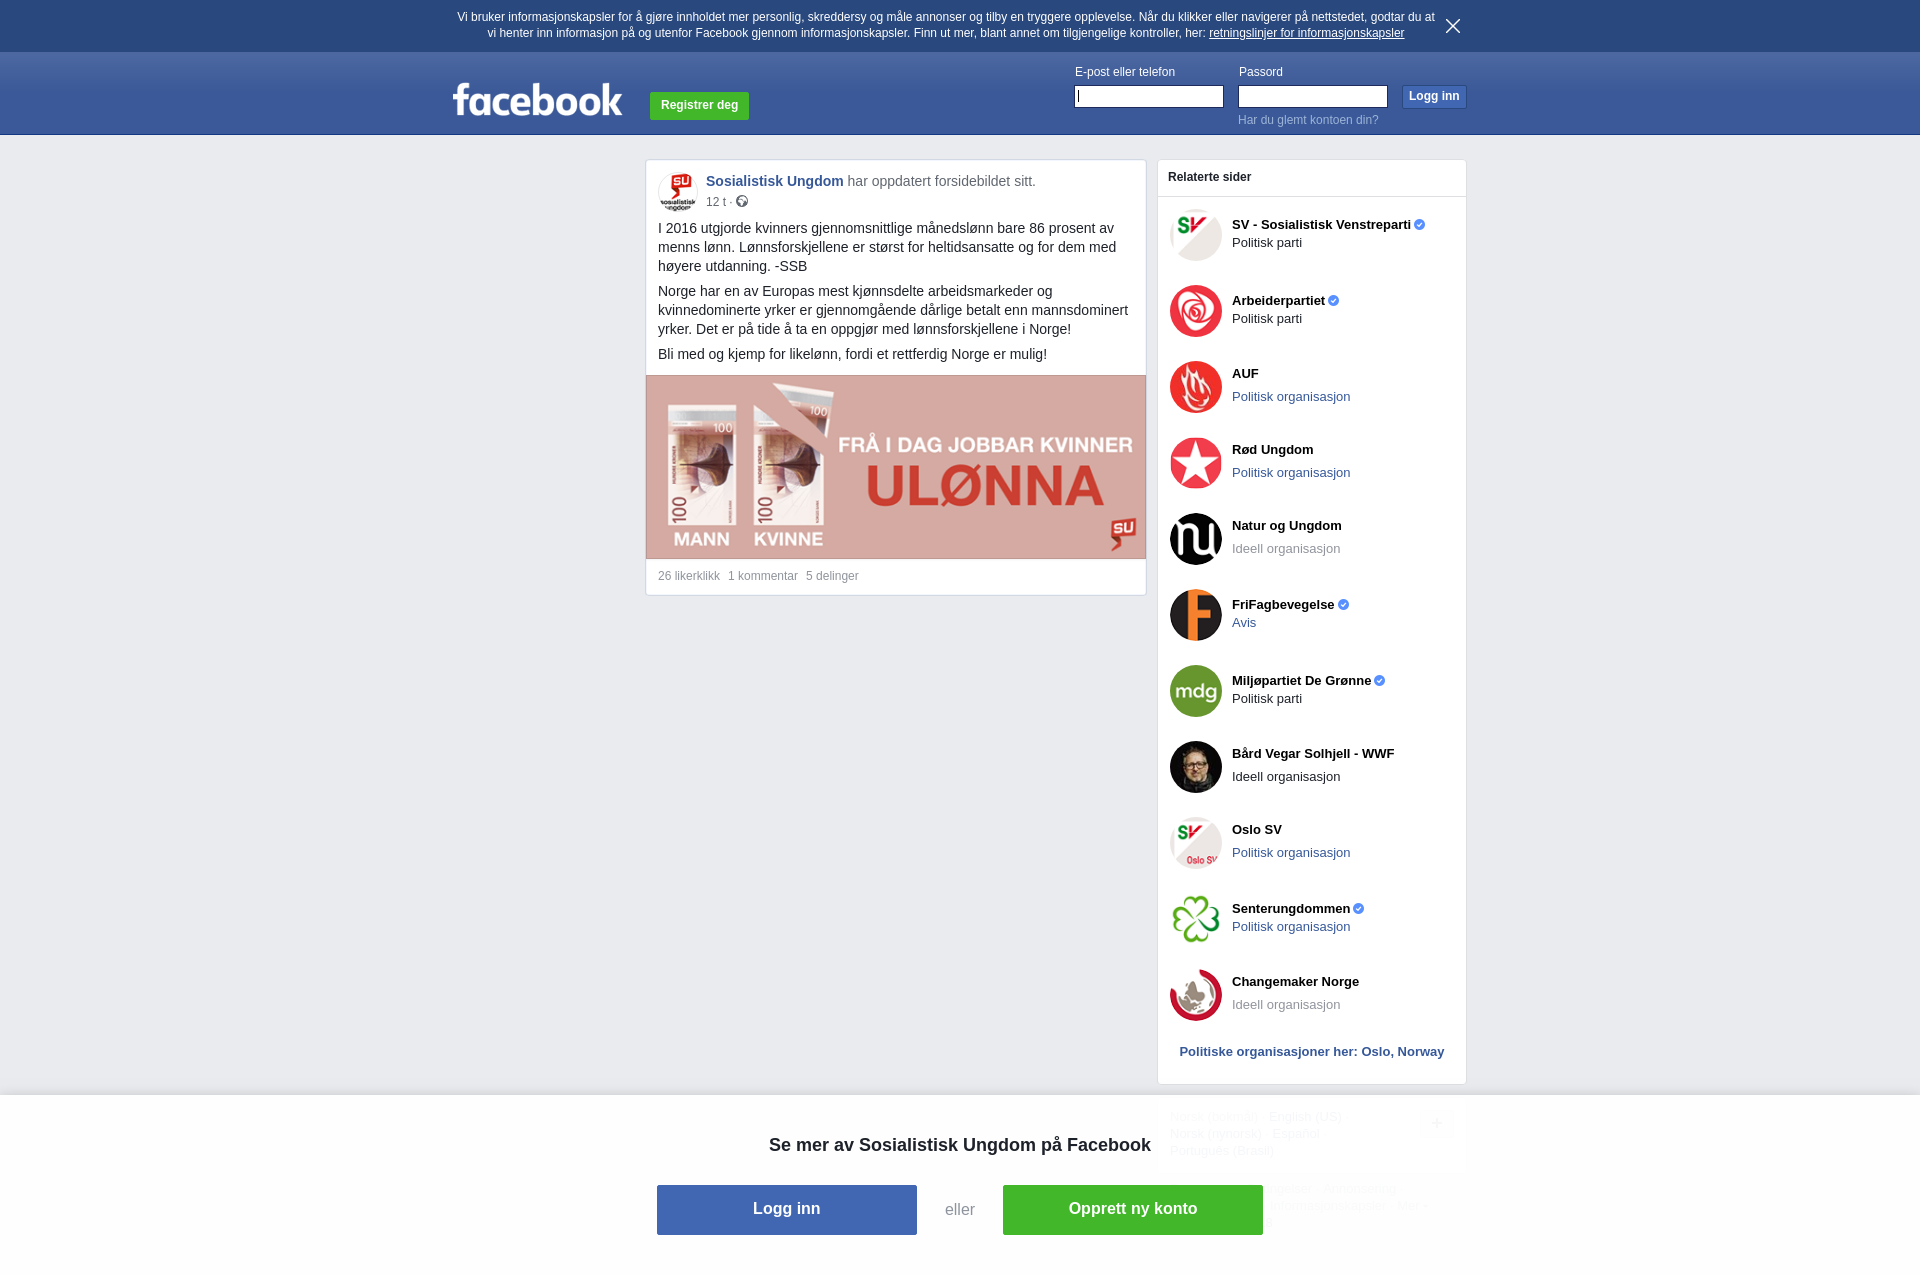Click Logg inn button in header
Screen dimensions: 1920x1275
click(1434, 96)
